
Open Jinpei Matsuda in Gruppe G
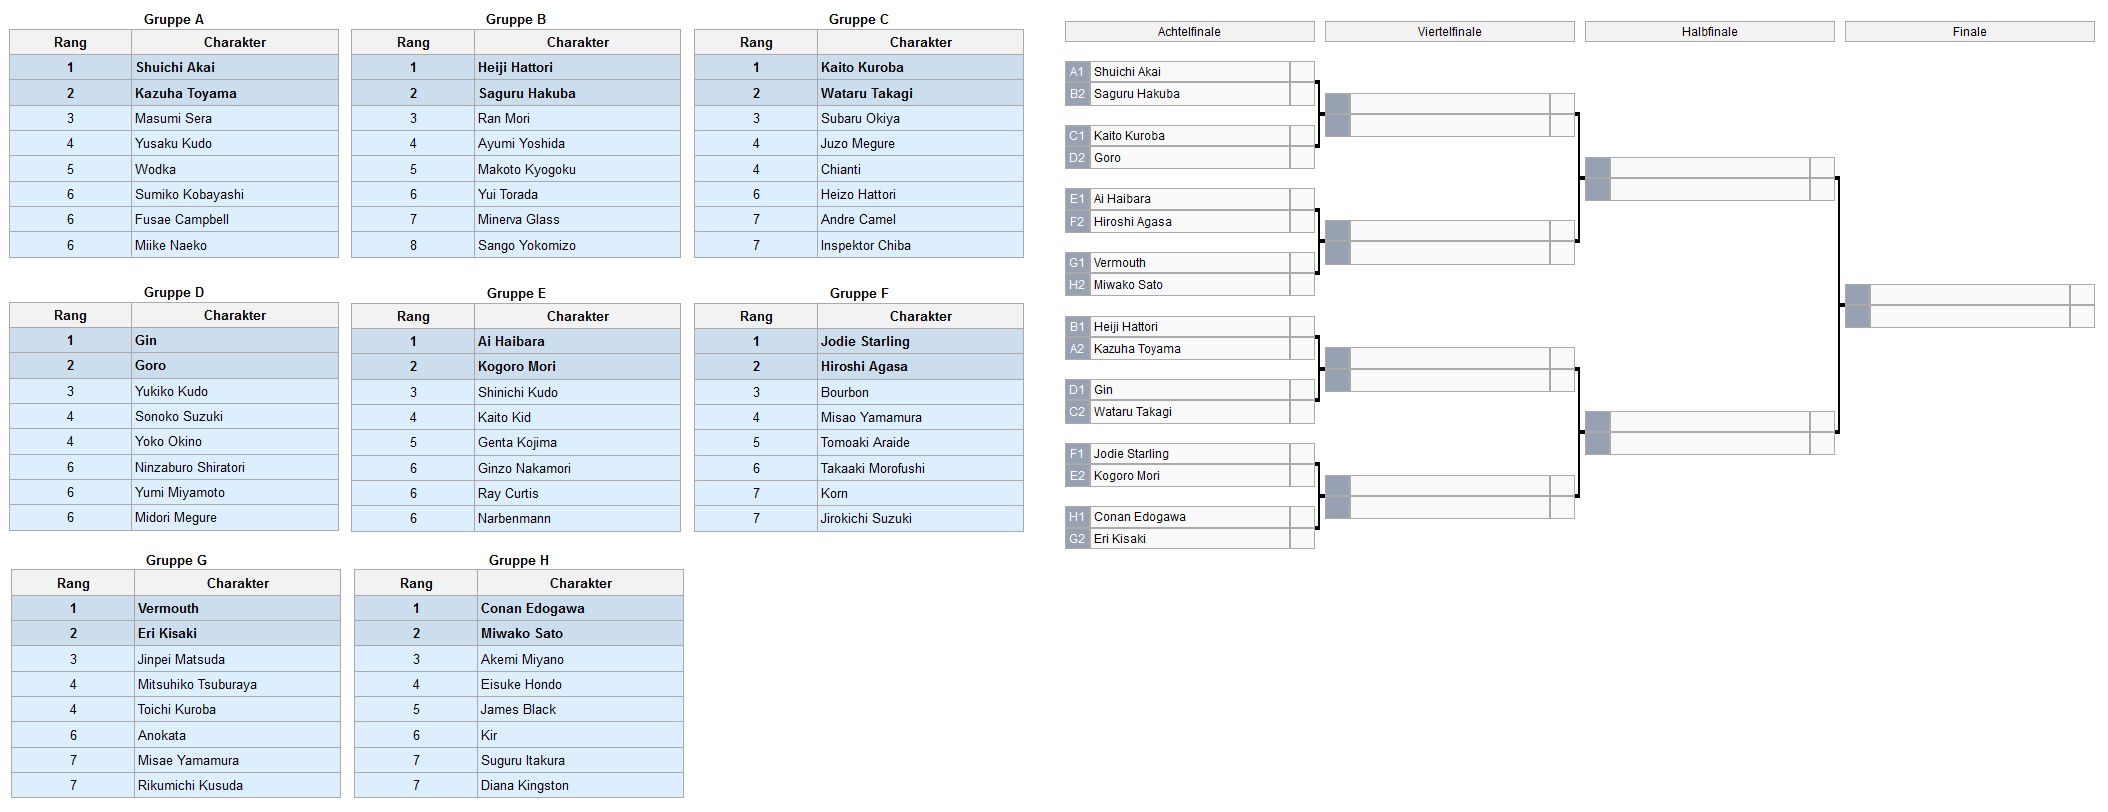[181, 659]
